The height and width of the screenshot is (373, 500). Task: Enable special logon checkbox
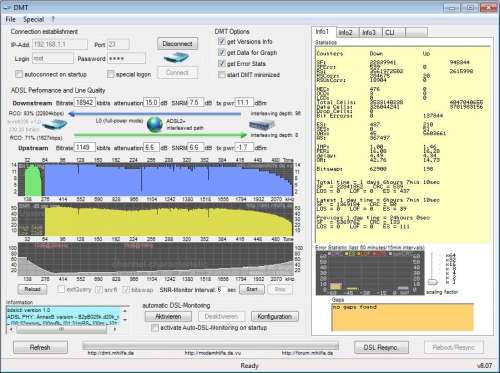tap(111, 74)
